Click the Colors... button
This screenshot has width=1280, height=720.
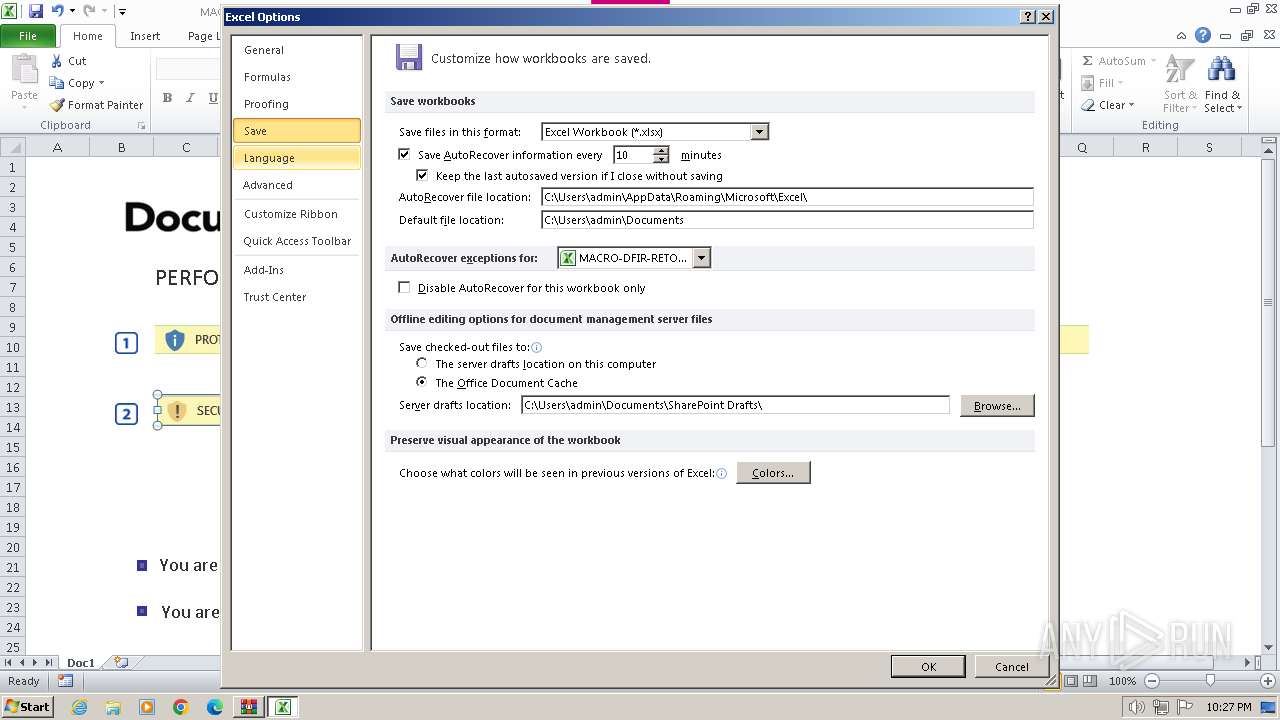point(773,473)
